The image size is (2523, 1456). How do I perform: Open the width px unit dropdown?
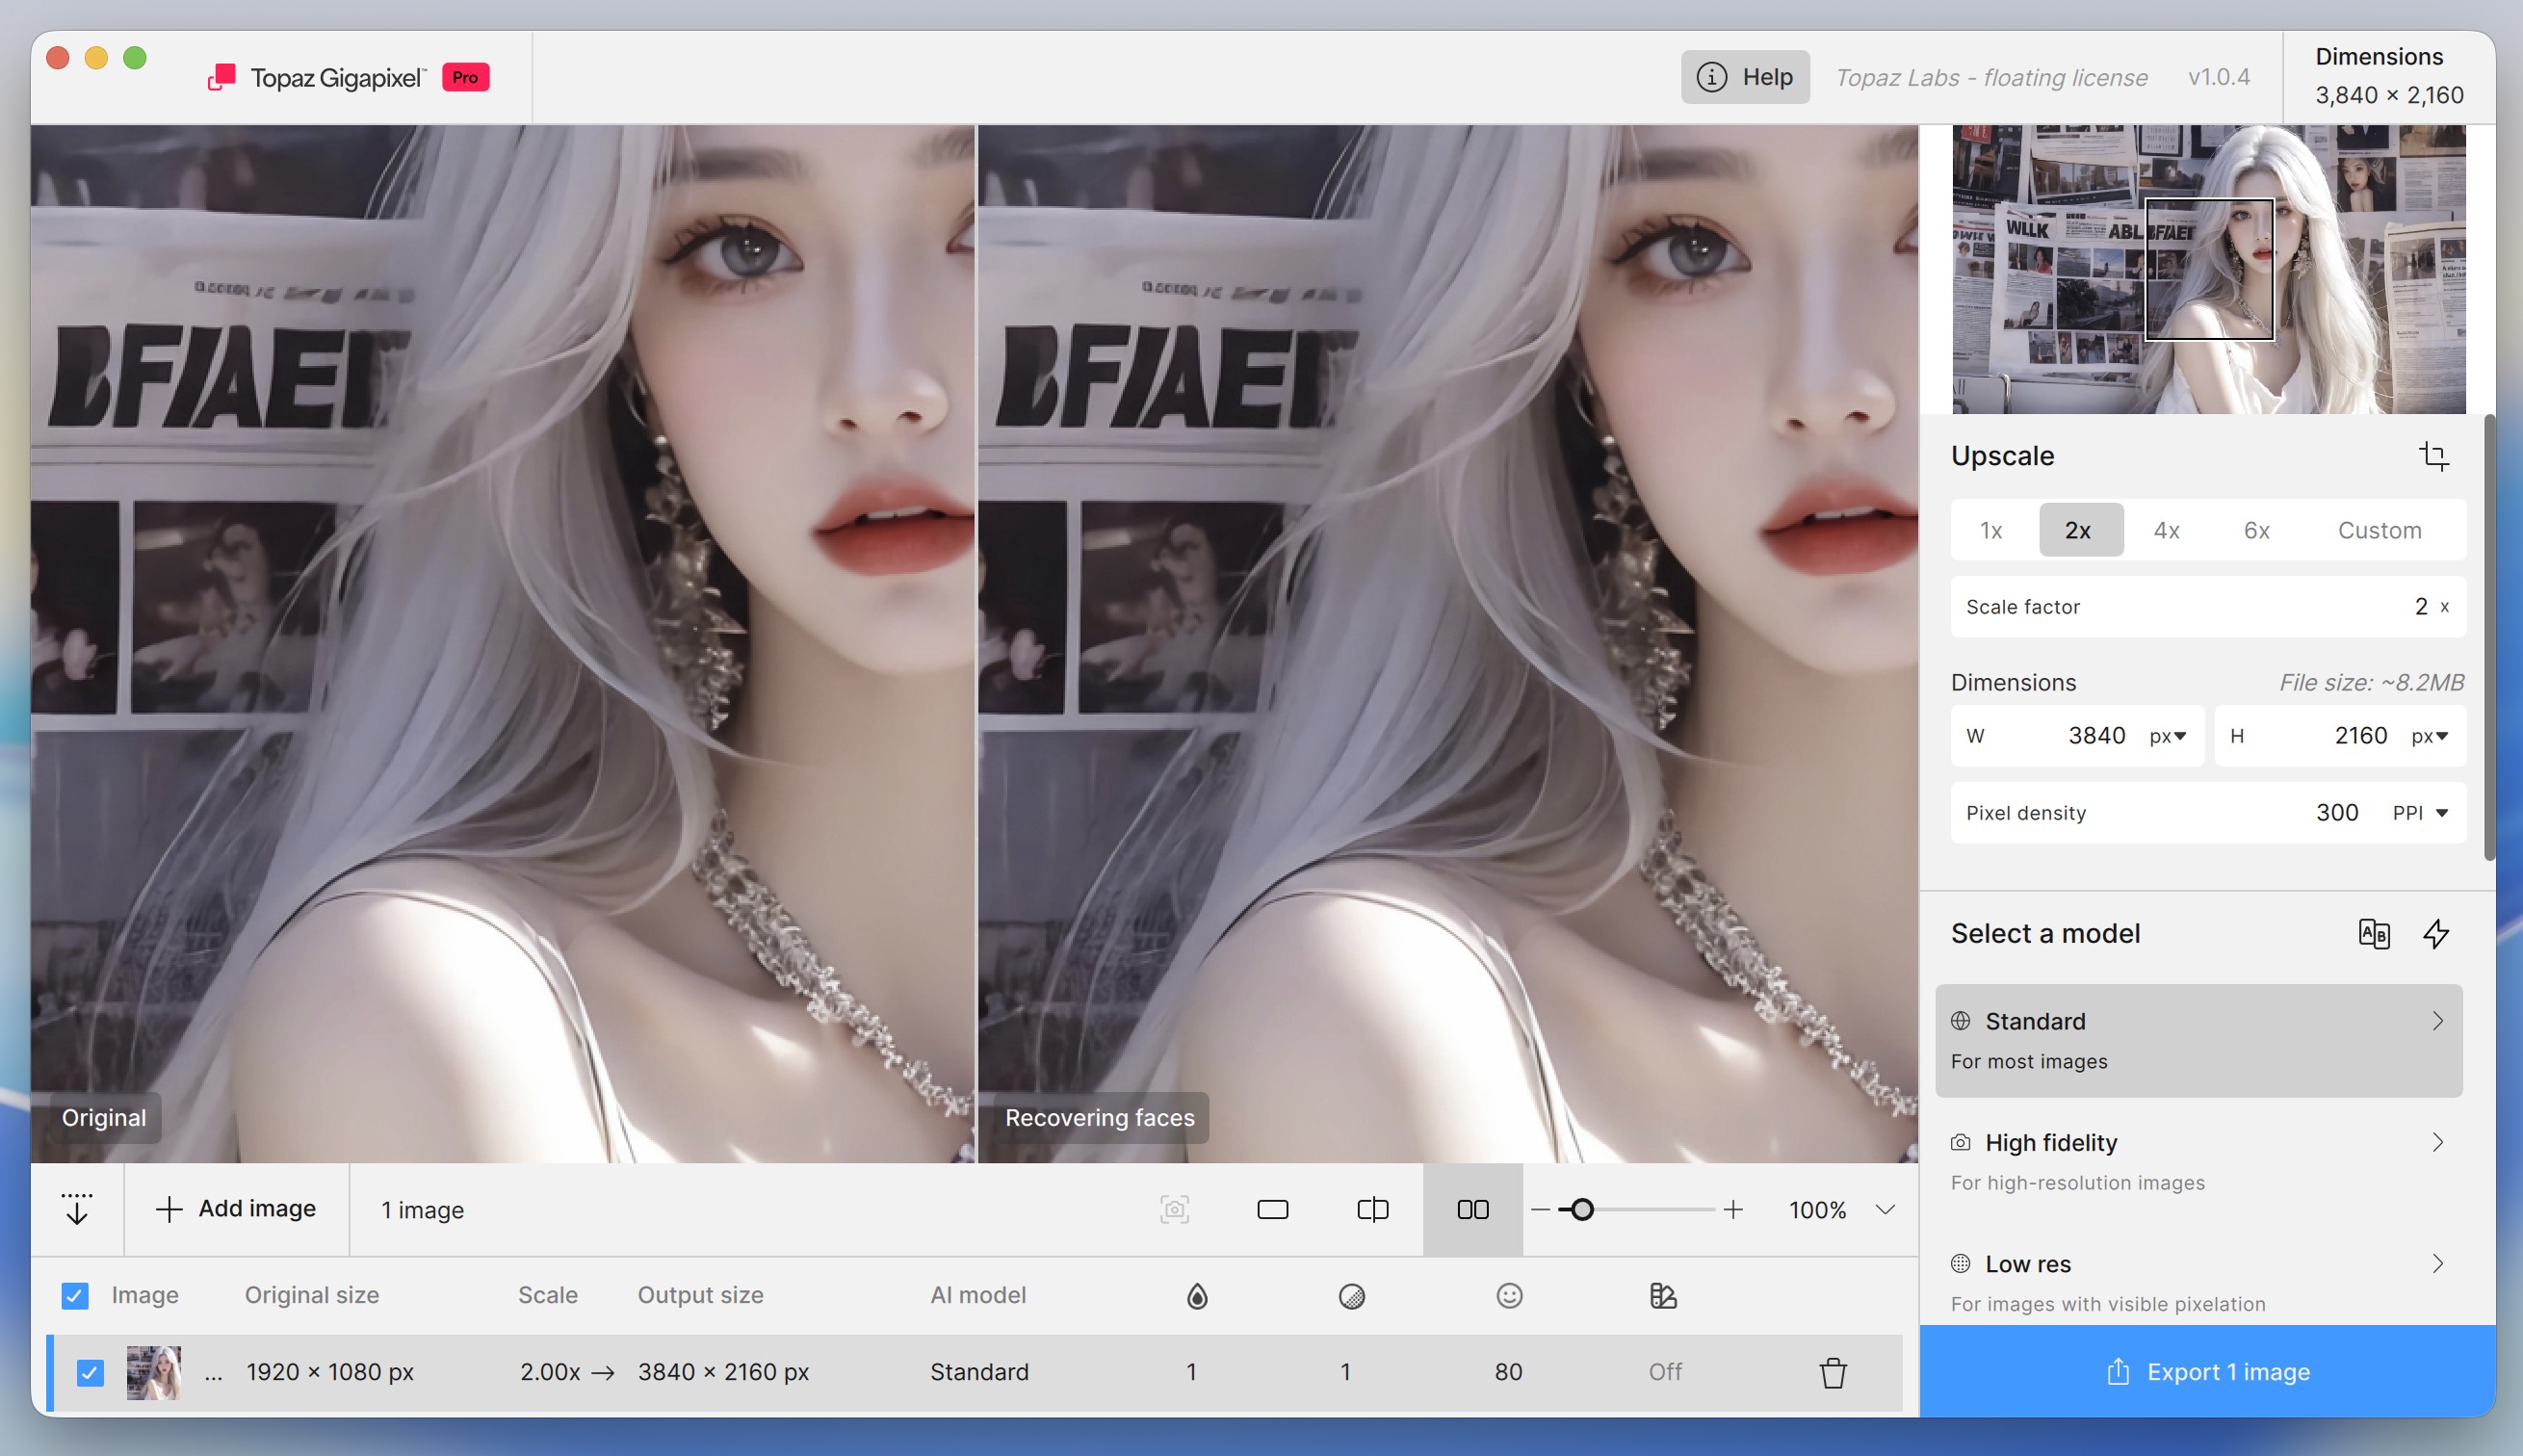[2168, 736]
